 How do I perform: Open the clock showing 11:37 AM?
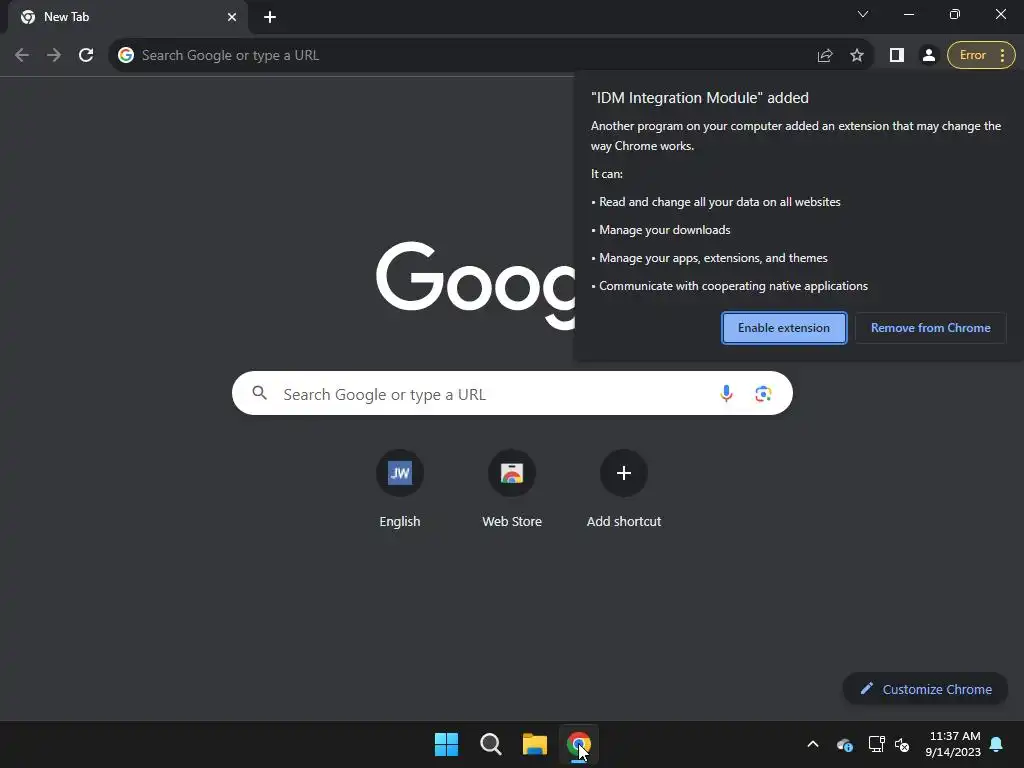pos(953,744)
